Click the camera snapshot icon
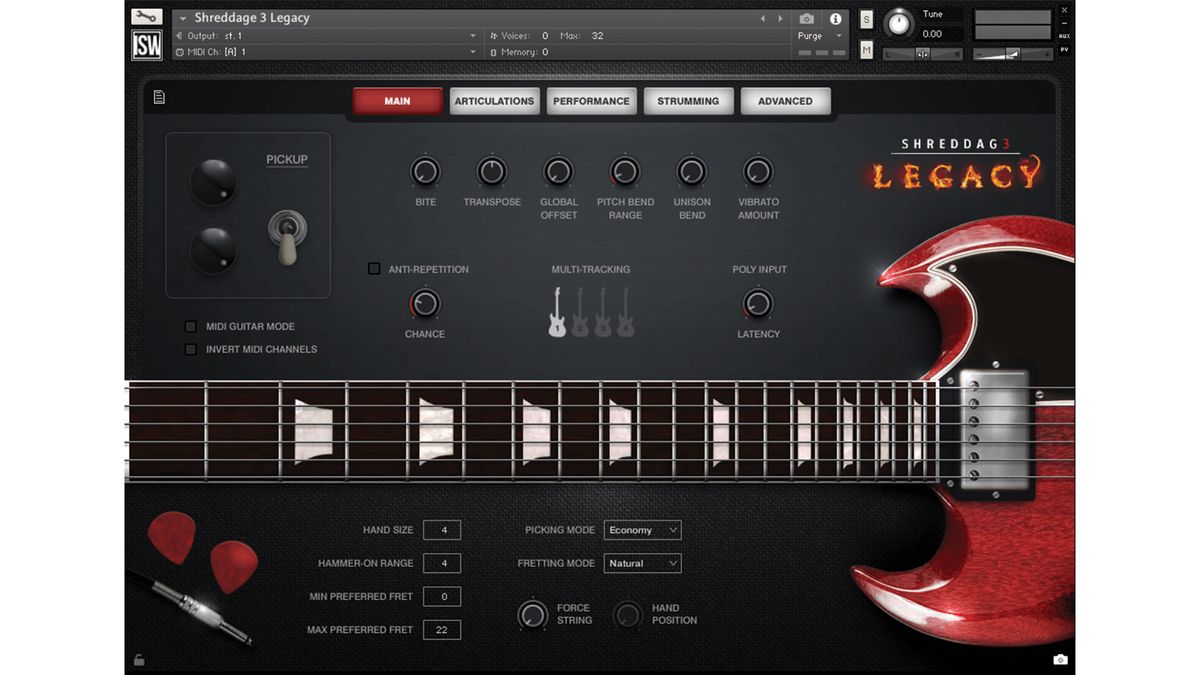The height and width of the screenshot is (675, 1200). pos(807,17)
